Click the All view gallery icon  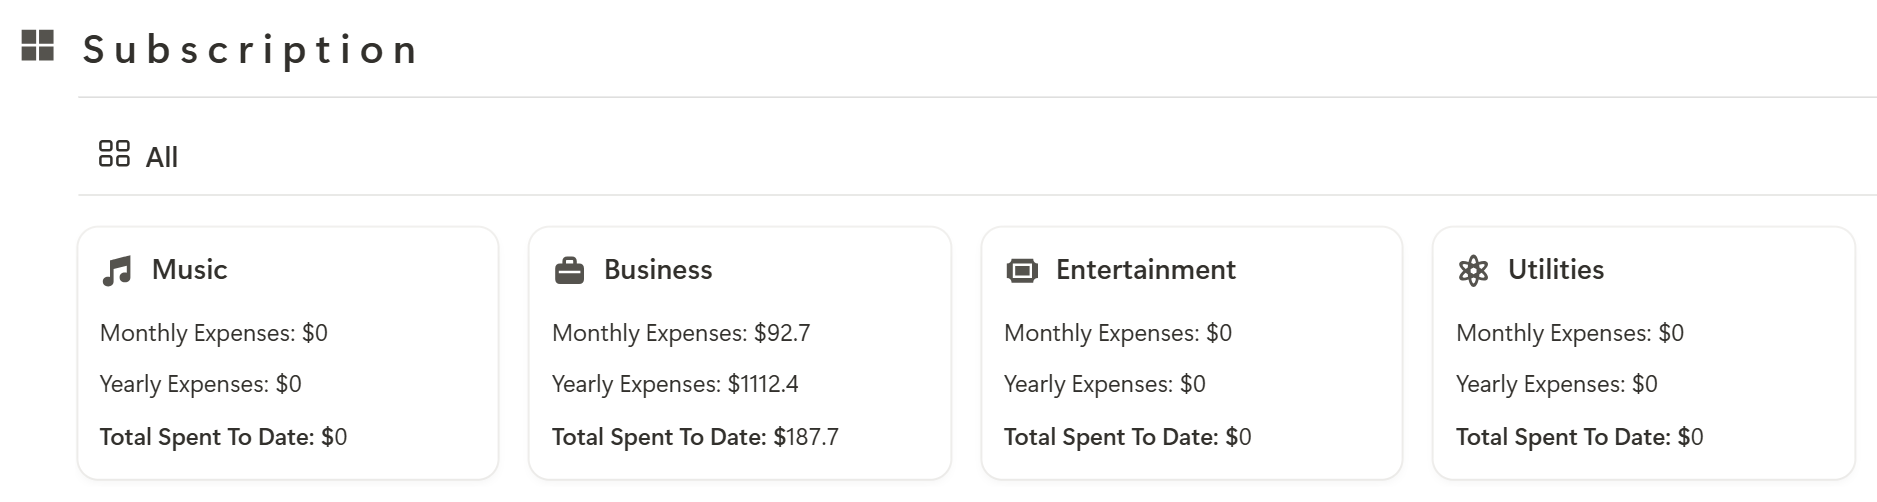pos(114,154)
